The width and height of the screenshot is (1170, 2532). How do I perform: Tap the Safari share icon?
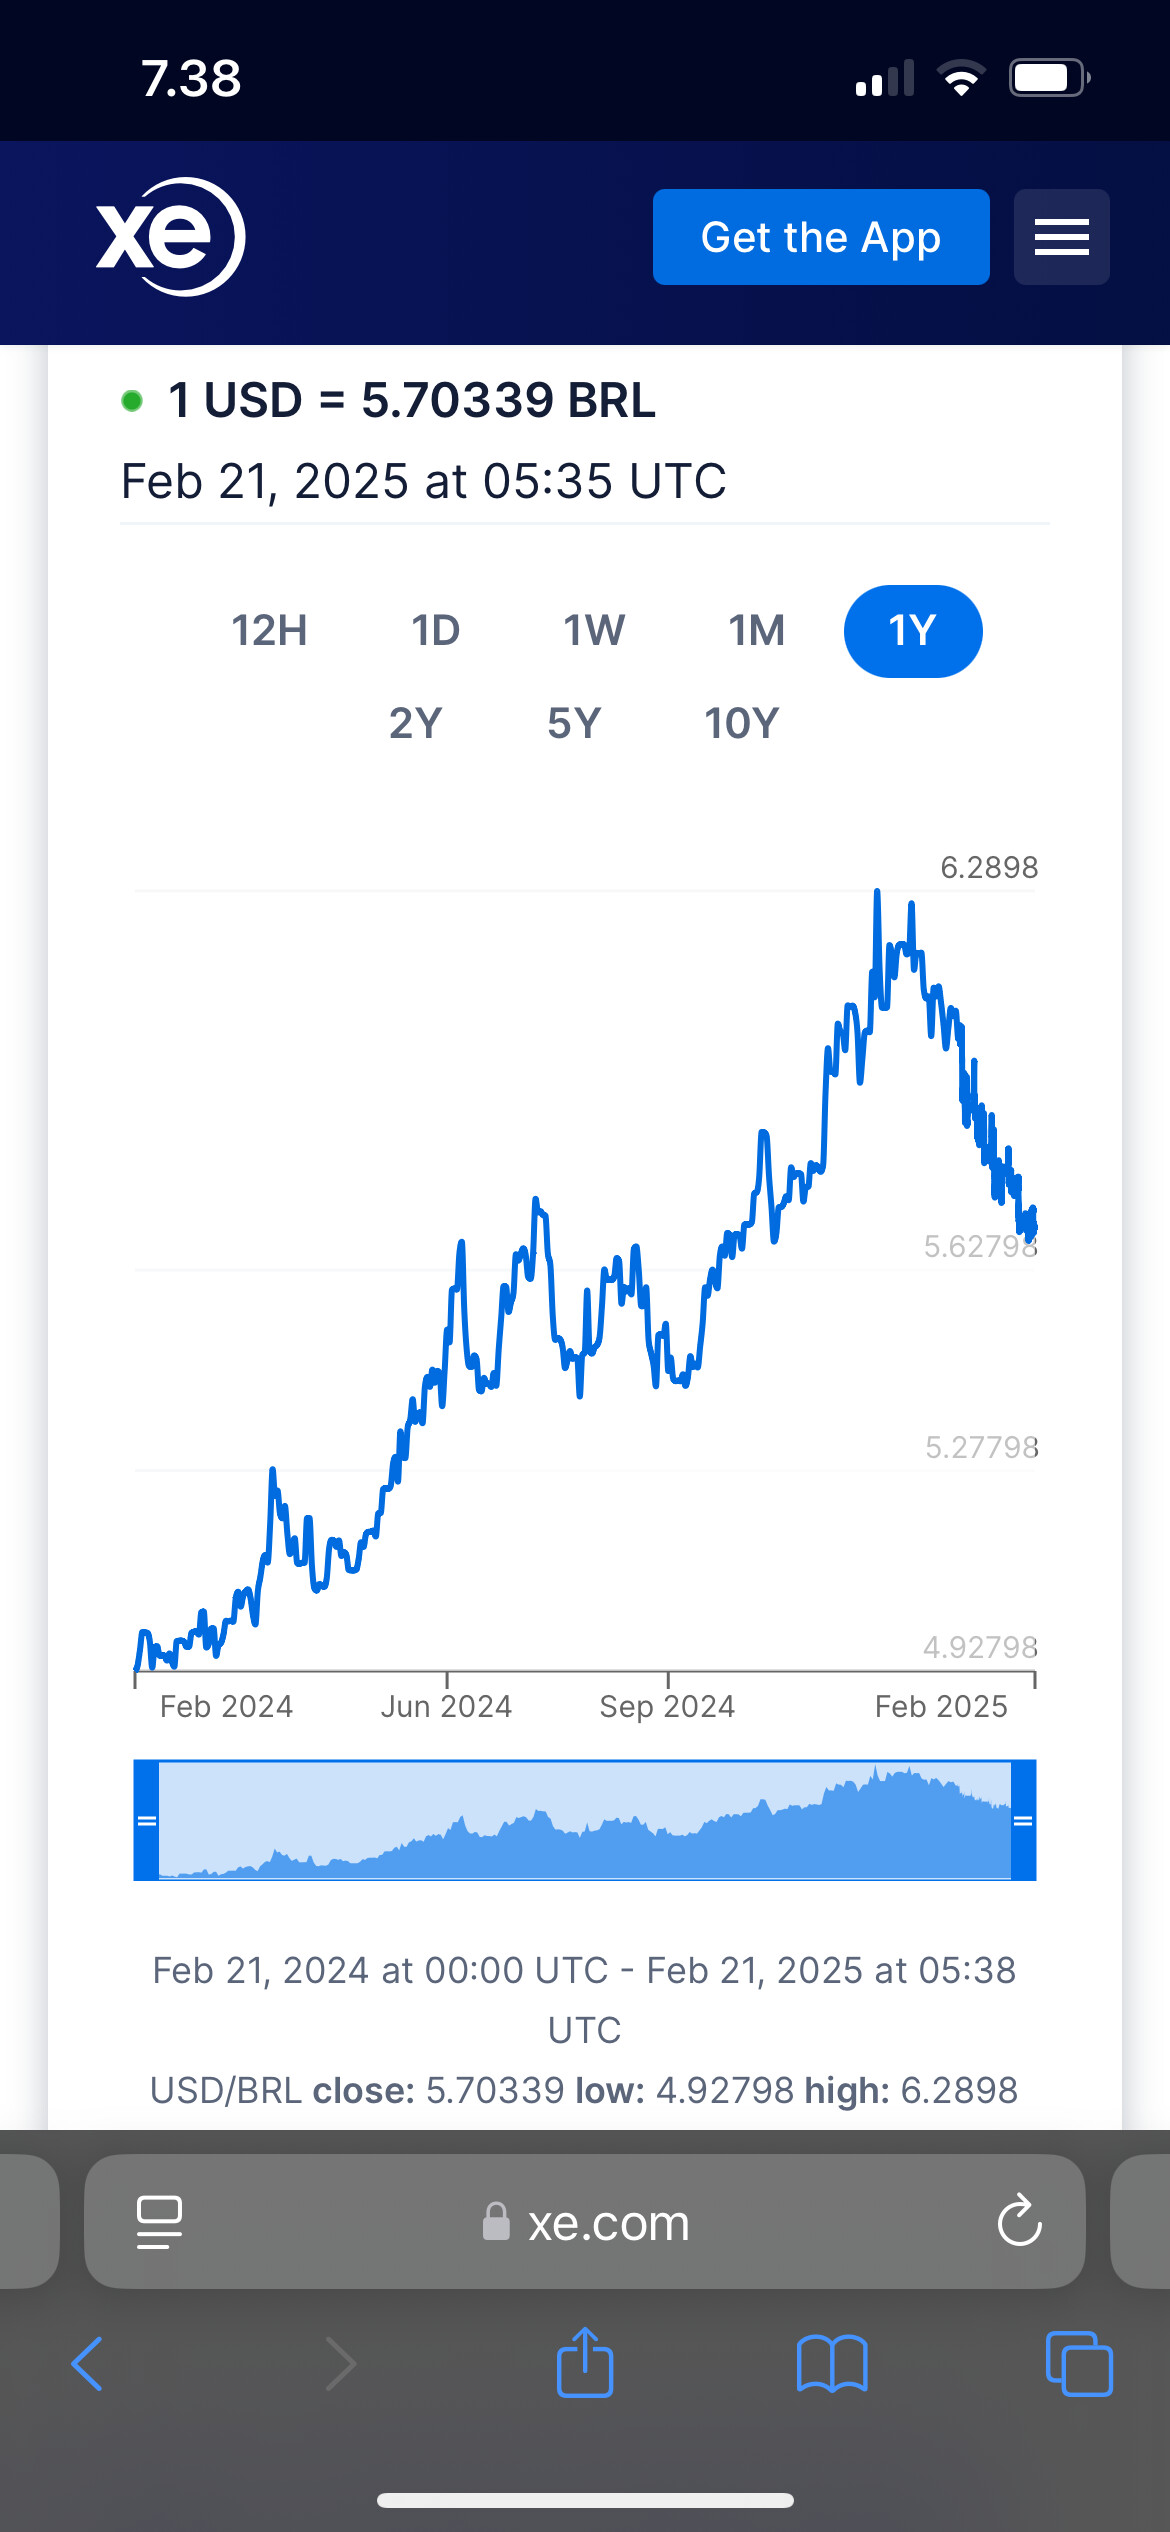pyautogui.click(x=585, y=2364)
